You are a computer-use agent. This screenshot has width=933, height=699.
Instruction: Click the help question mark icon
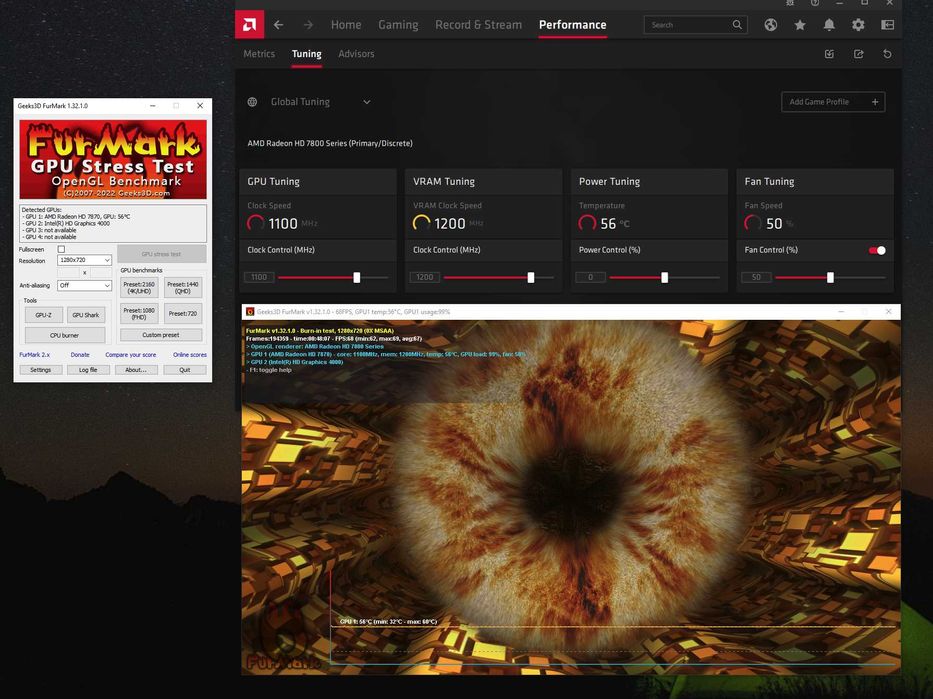(815, 3)
